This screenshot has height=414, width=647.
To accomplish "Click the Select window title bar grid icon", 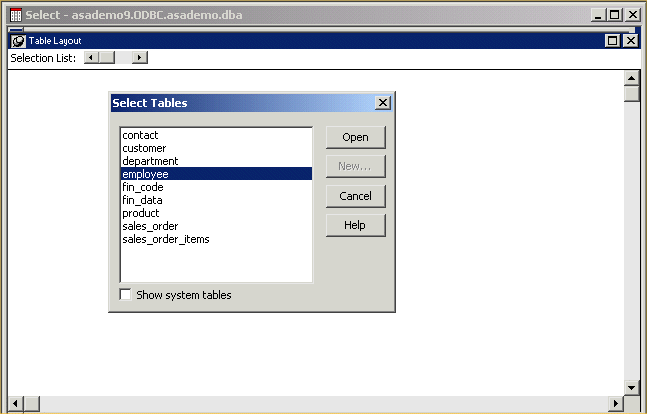I will (16, 15).
